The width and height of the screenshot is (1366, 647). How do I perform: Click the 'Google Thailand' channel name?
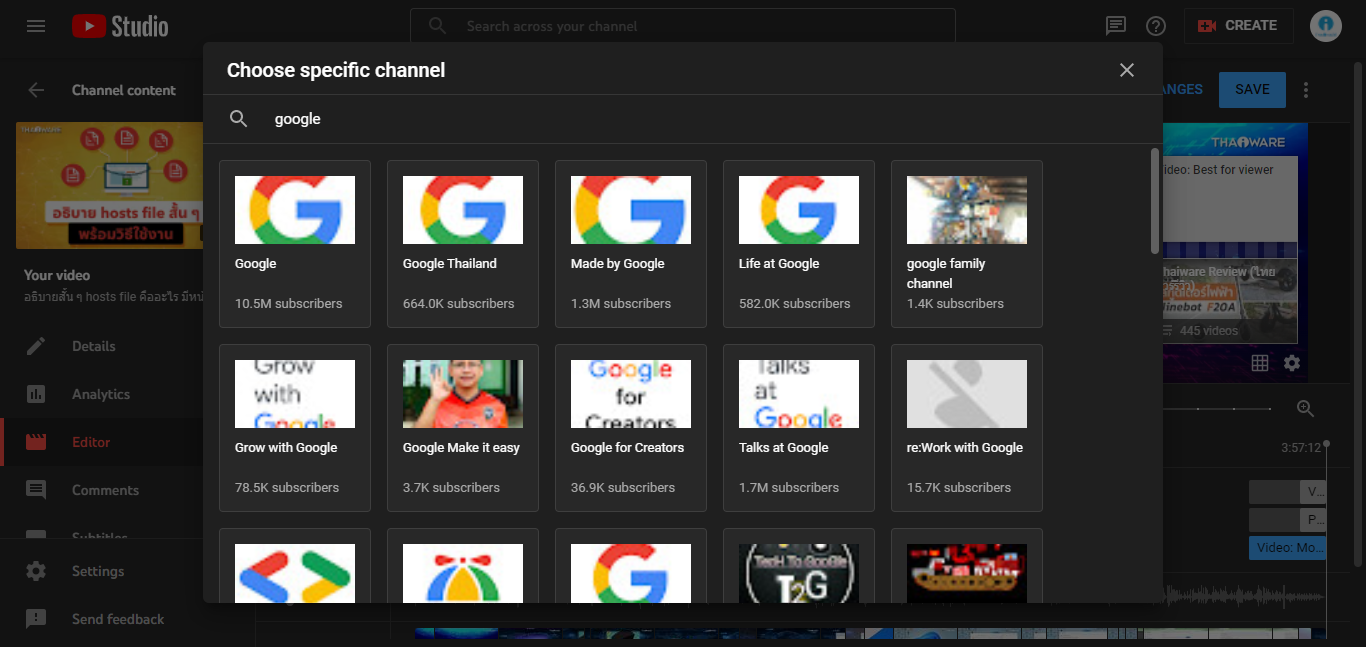[x=450, y=264]
